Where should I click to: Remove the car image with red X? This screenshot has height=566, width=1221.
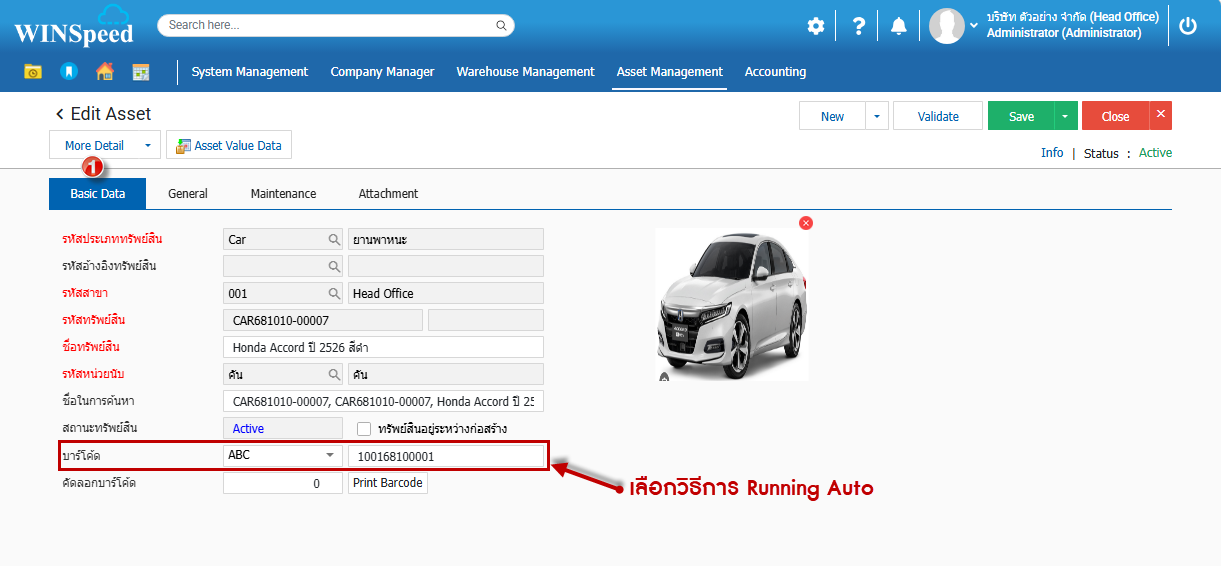click(806, 223)
